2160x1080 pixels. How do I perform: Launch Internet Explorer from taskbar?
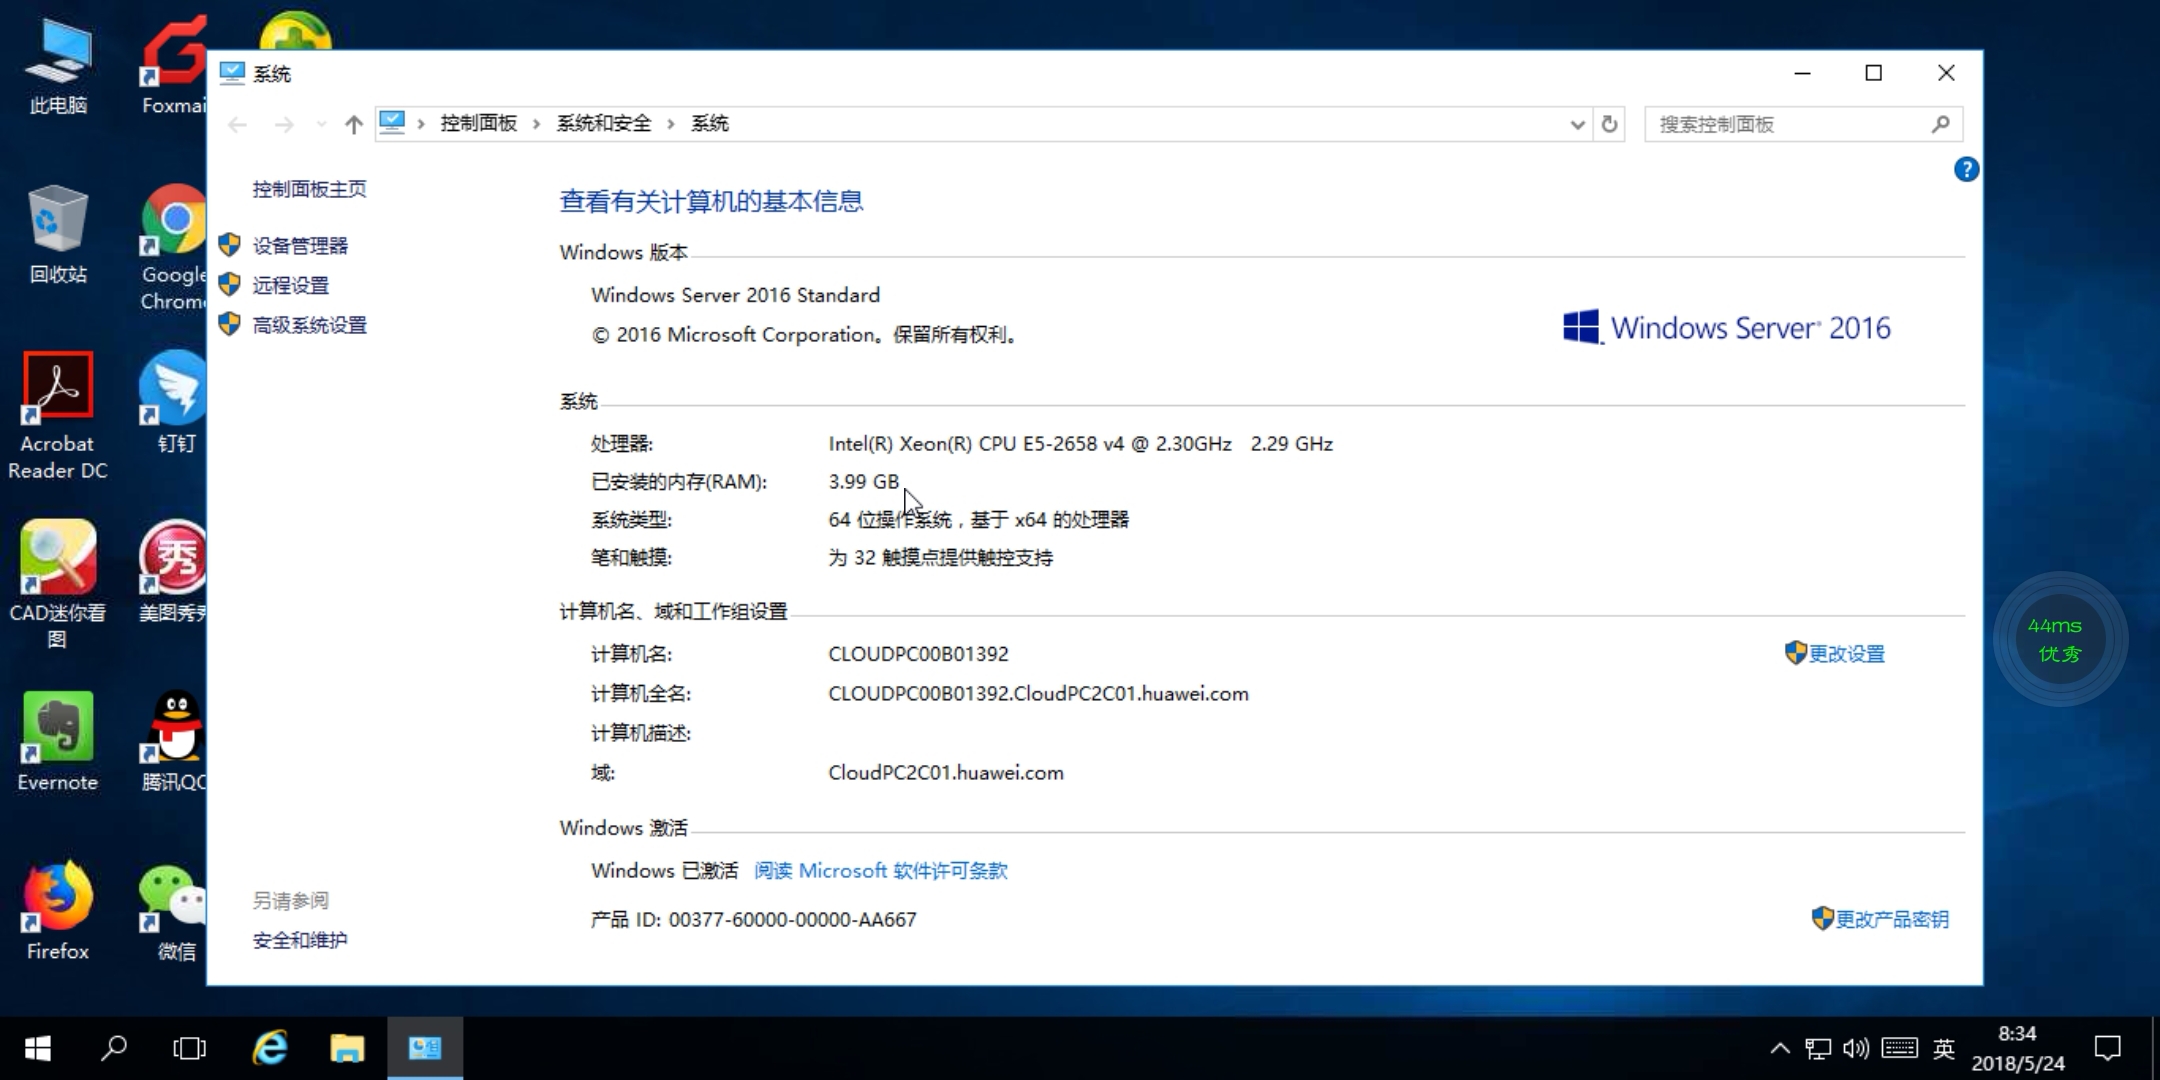[270, 1048]
